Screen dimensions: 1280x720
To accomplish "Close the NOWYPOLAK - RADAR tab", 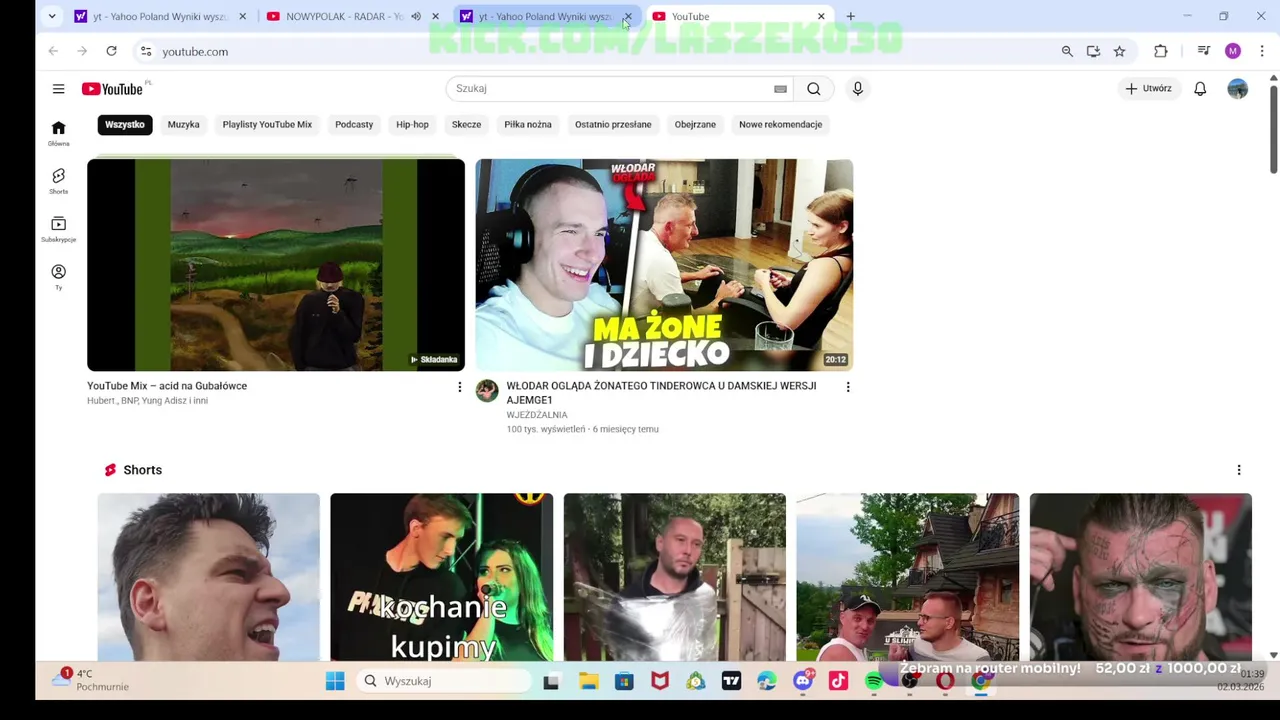I will [435, 16].
